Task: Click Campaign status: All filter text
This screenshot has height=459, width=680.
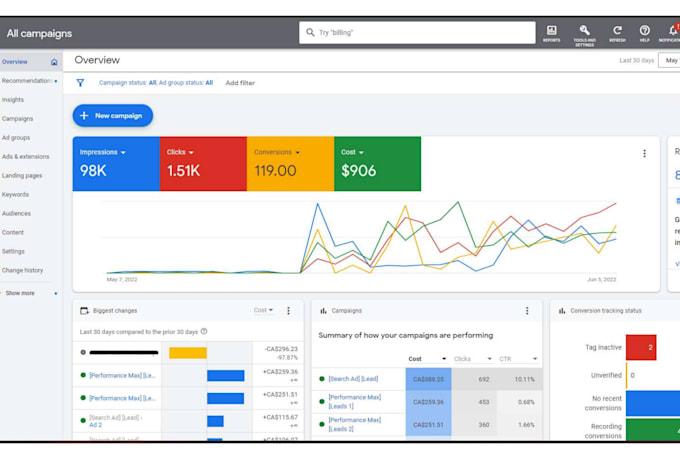Action: (128, 83)
